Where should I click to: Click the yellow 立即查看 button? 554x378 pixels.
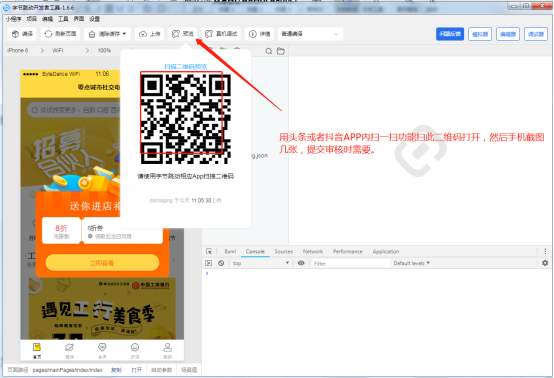102,263
